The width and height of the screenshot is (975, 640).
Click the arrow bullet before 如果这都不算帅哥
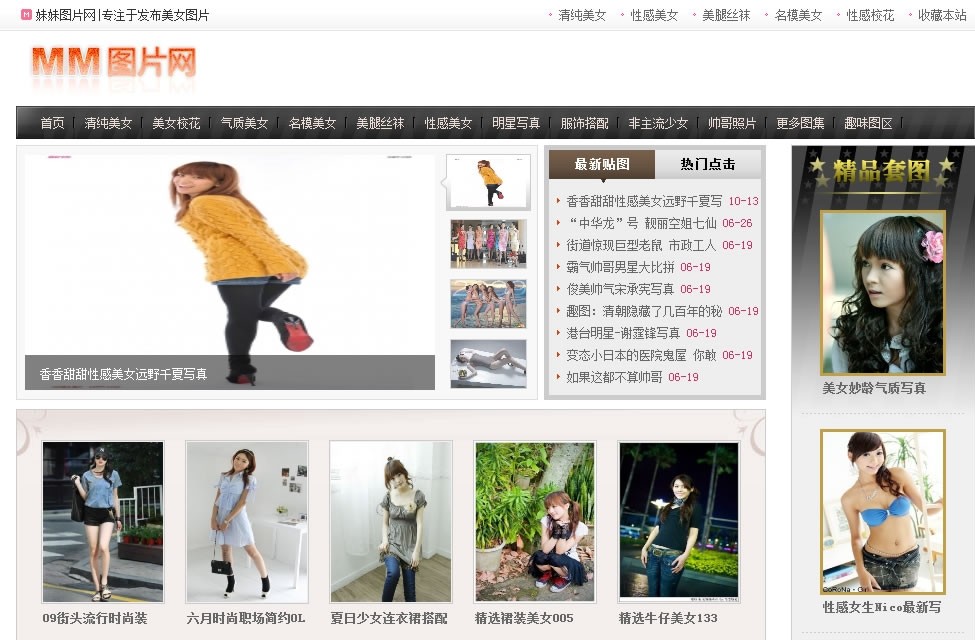(560, 377)
